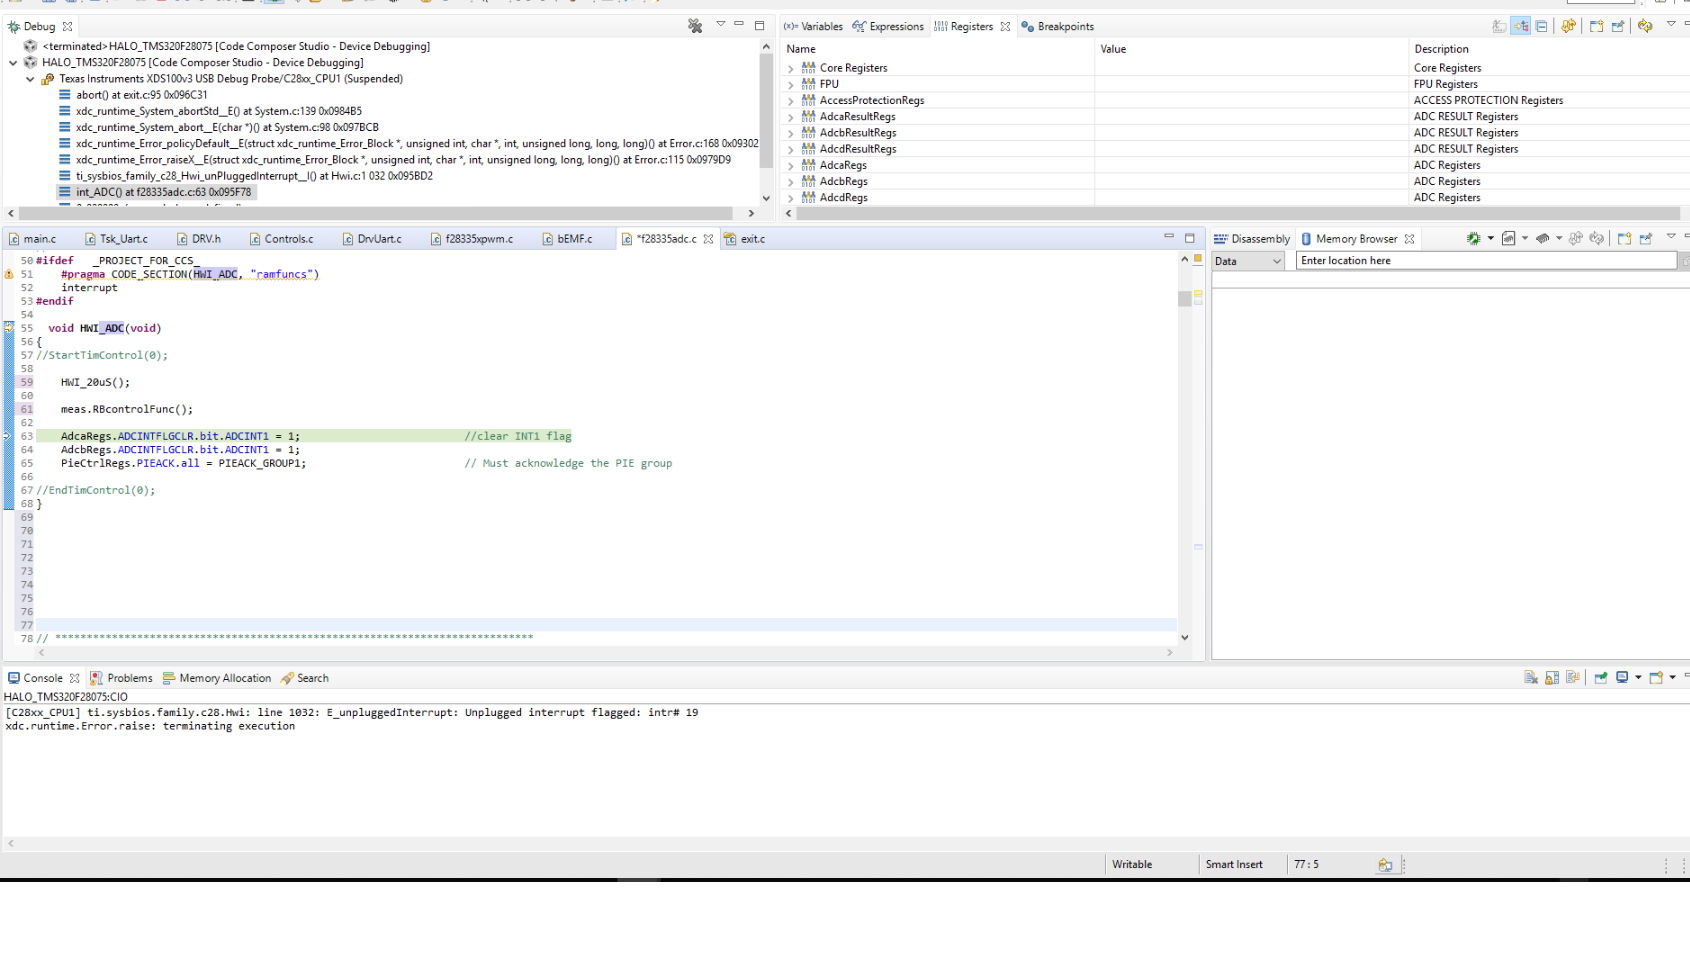
Task: Open Controls.c editor tab
Action: (281, 239)
